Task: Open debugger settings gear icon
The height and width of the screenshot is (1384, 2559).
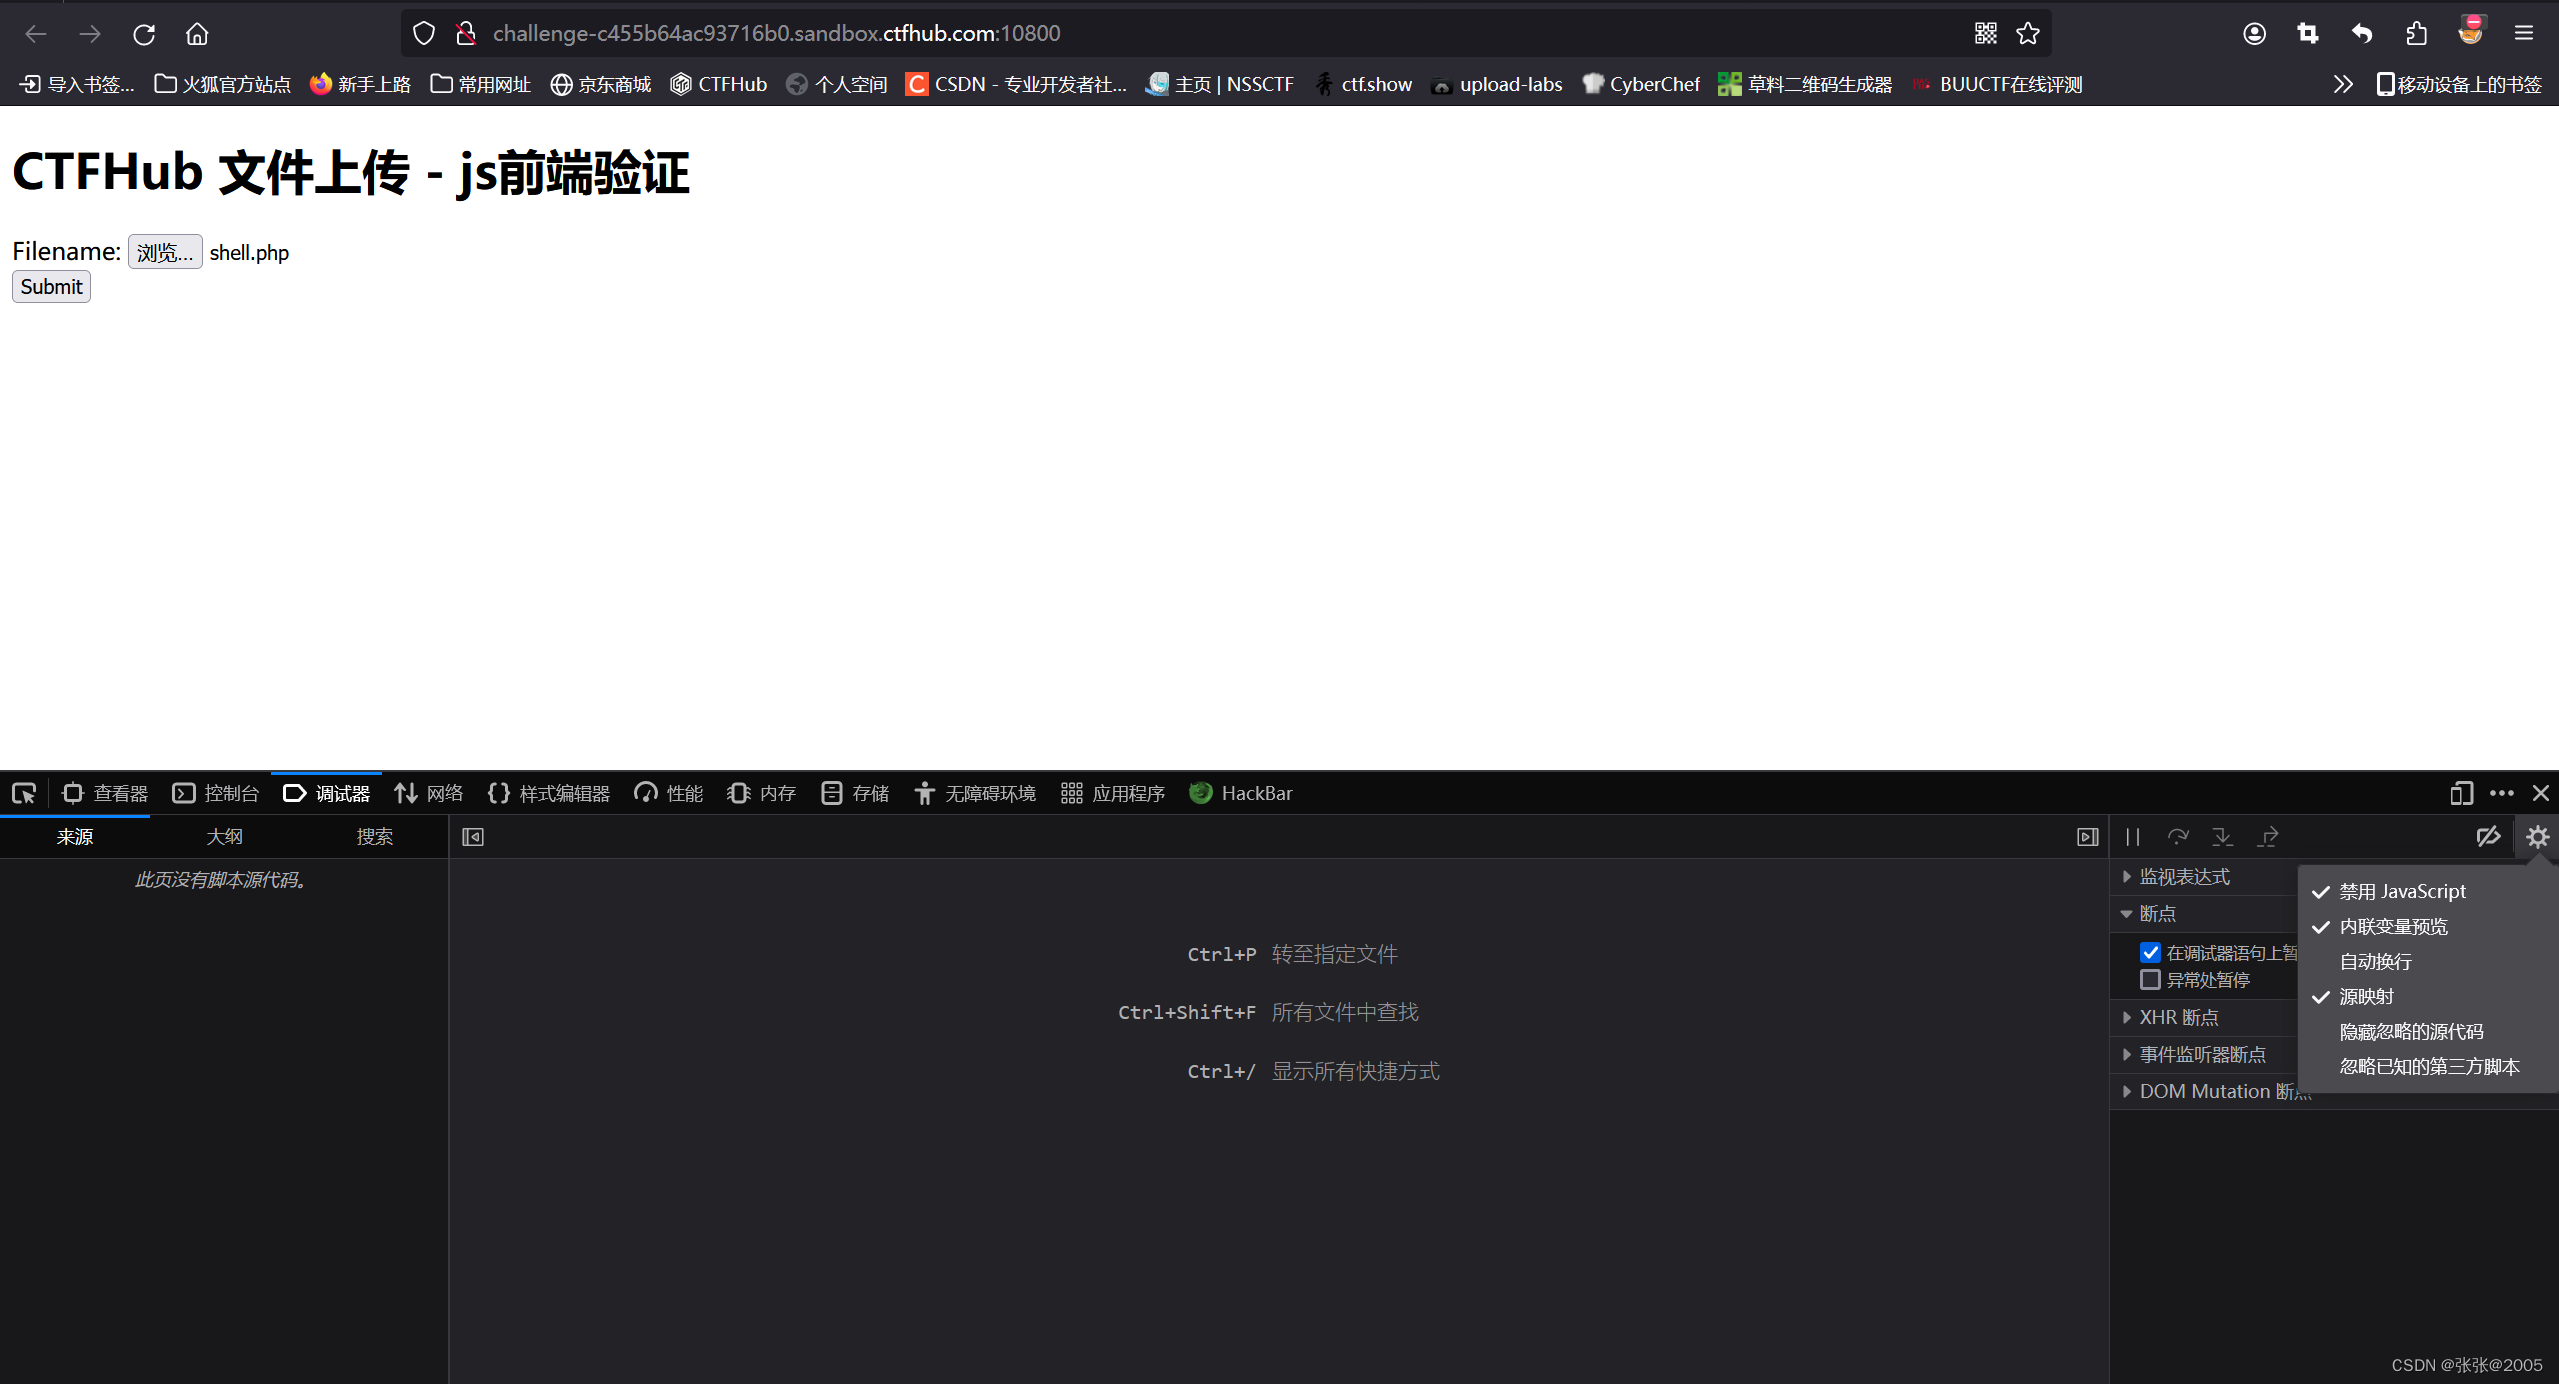Action: [2537, 837]
